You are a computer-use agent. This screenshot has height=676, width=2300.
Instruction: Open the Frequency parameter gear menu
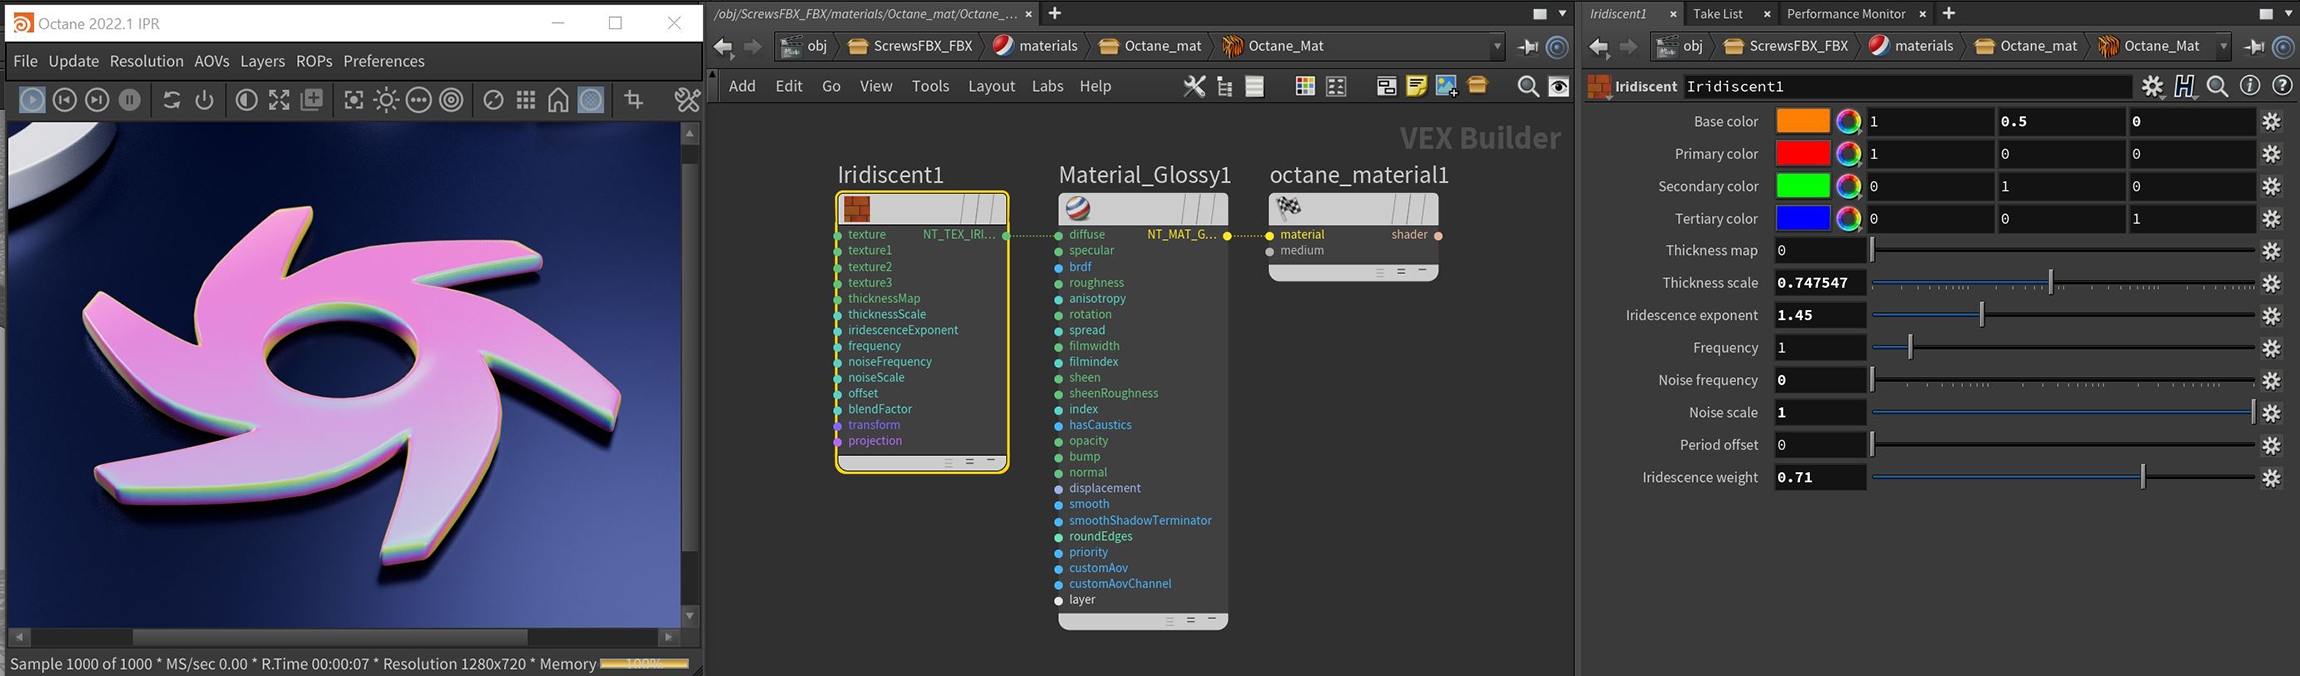coord(2271,348)
